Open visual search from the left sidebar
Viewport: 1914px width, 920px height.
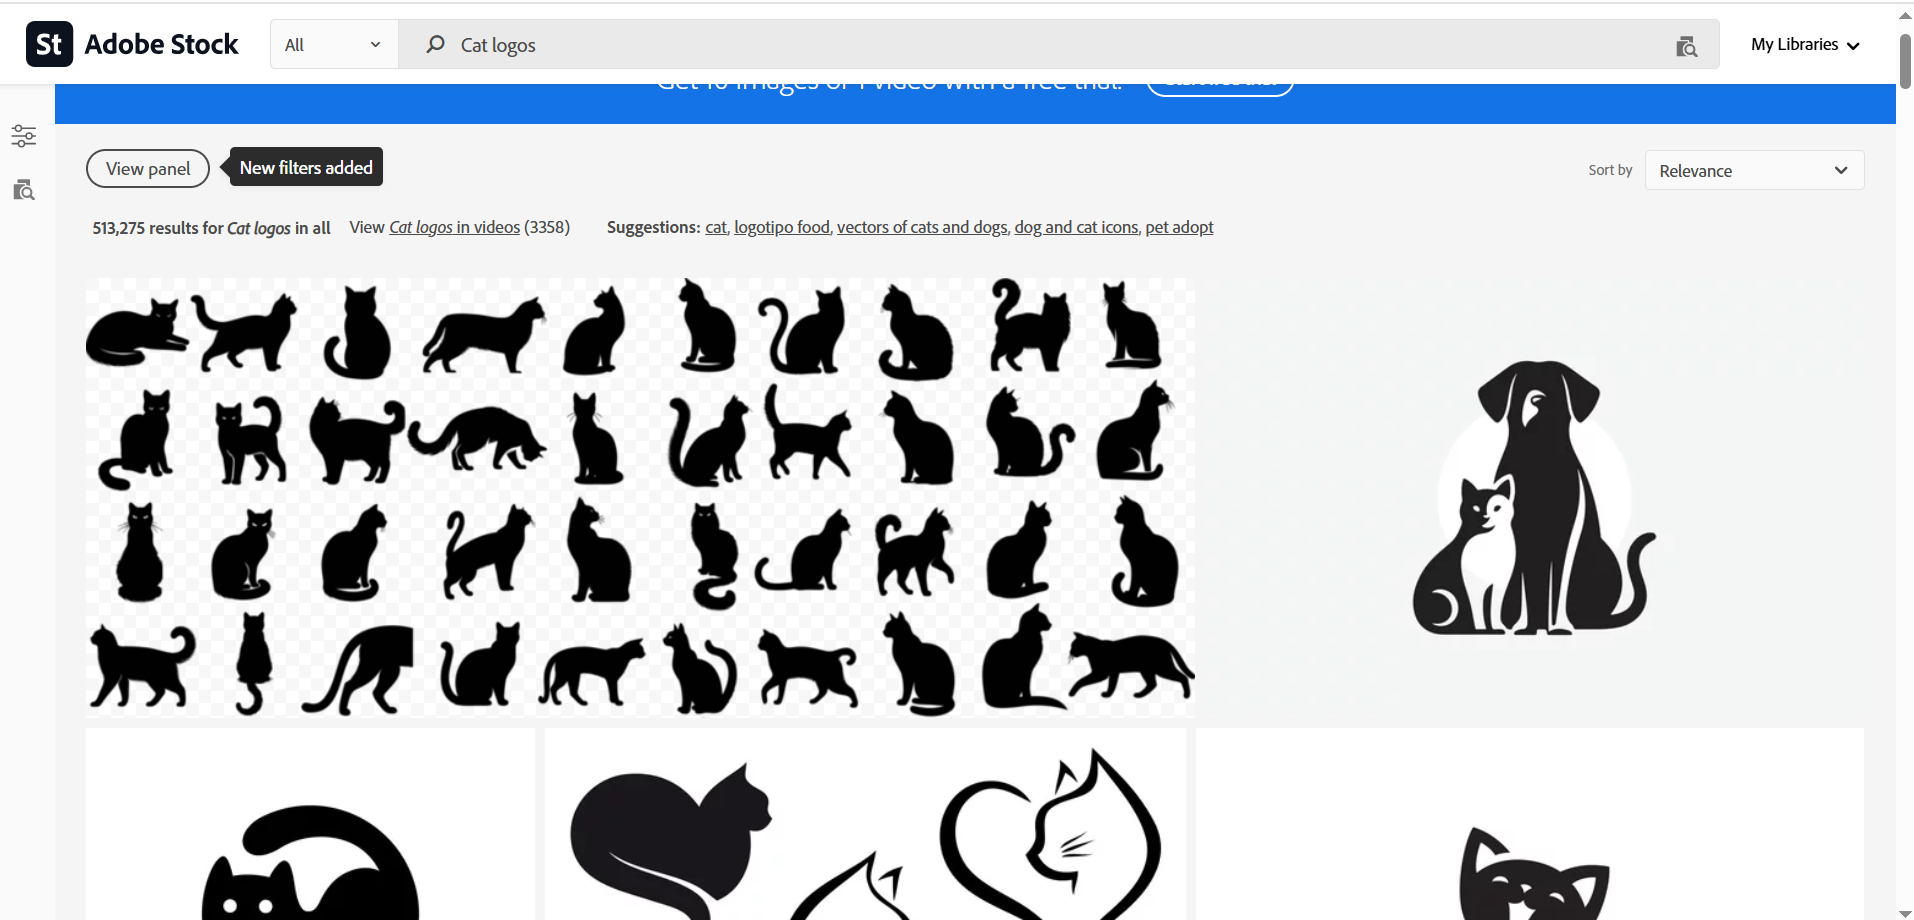23,190
